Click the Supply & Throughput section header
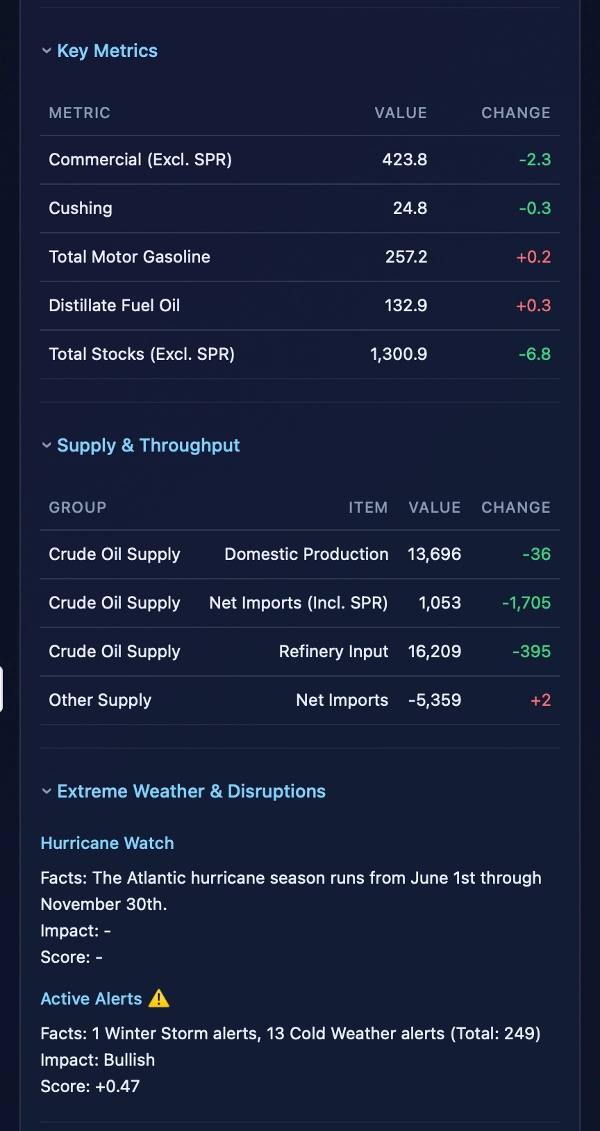Image resolution: width=600 pixels, height=1131 pixels. point(148,445)
